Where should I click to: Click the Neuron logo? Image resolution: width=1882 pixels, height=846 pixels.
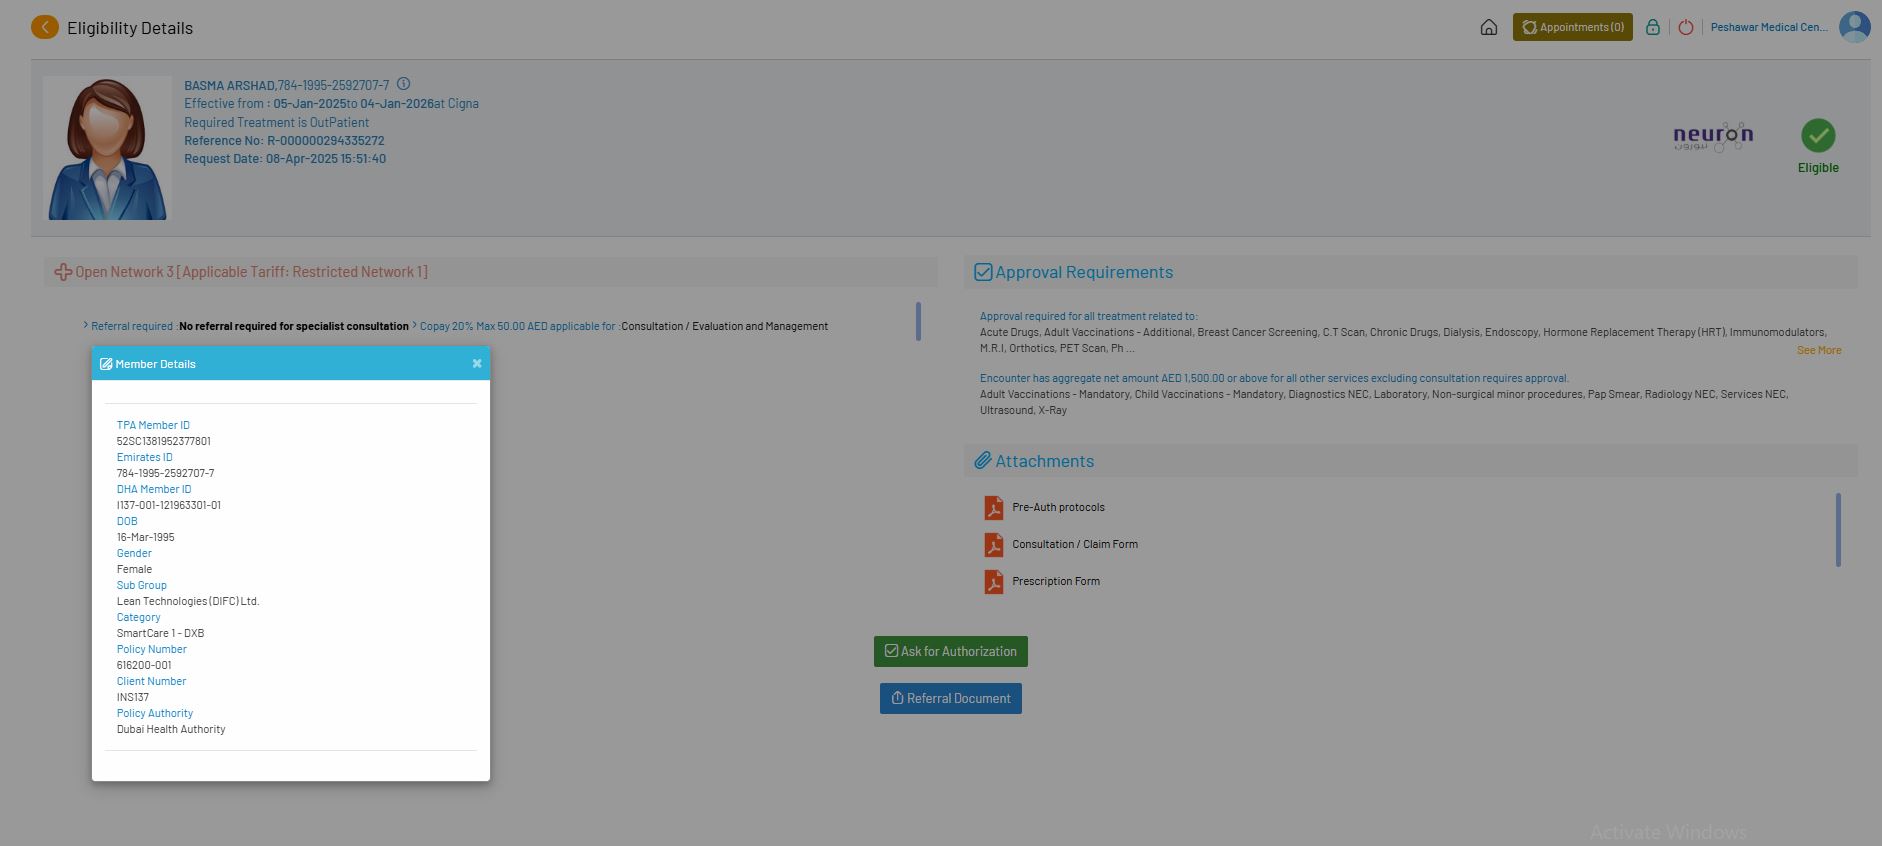[x=1713, y=137]
